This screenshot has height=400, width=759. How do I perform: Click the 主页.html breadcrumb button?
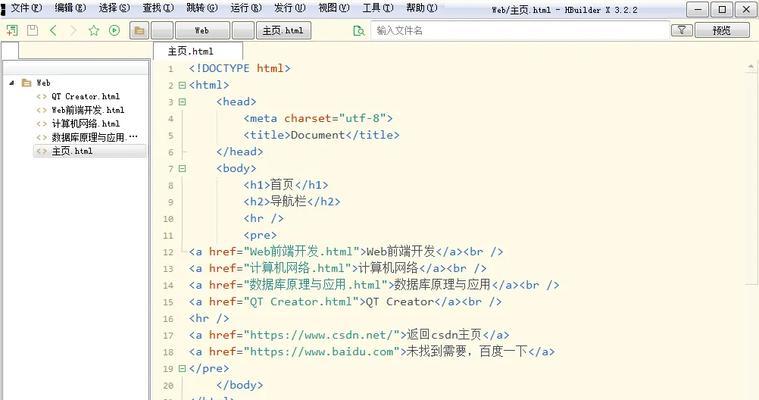(x=283, y=31)
